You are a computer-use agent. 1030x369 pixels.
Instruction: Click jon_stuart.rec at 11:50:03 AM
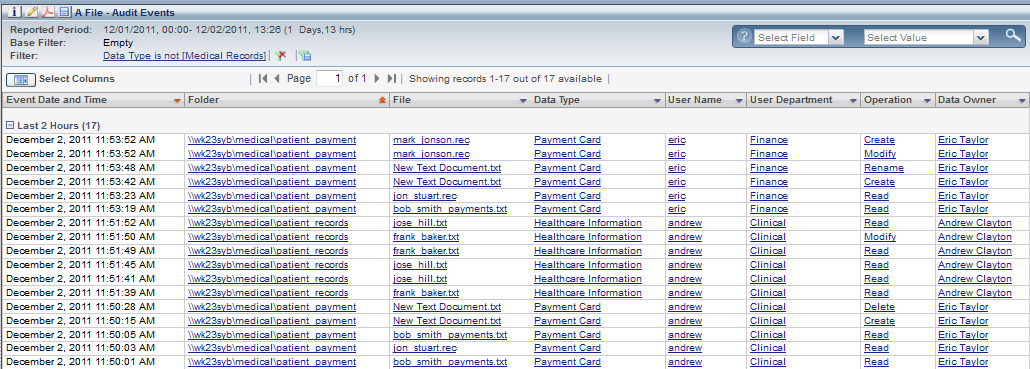(424, 348)
